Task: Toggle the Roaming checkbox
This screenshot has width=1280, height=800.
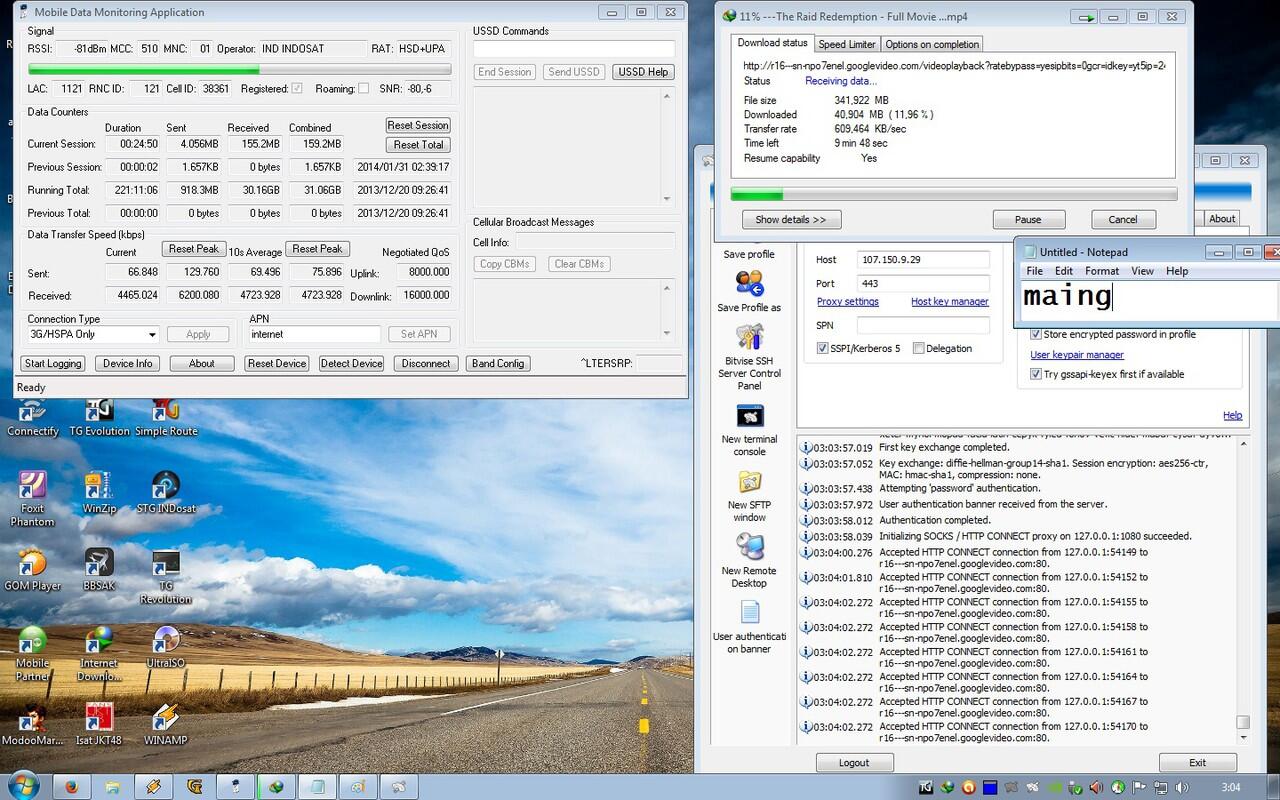Action: (x=363, y=89)
